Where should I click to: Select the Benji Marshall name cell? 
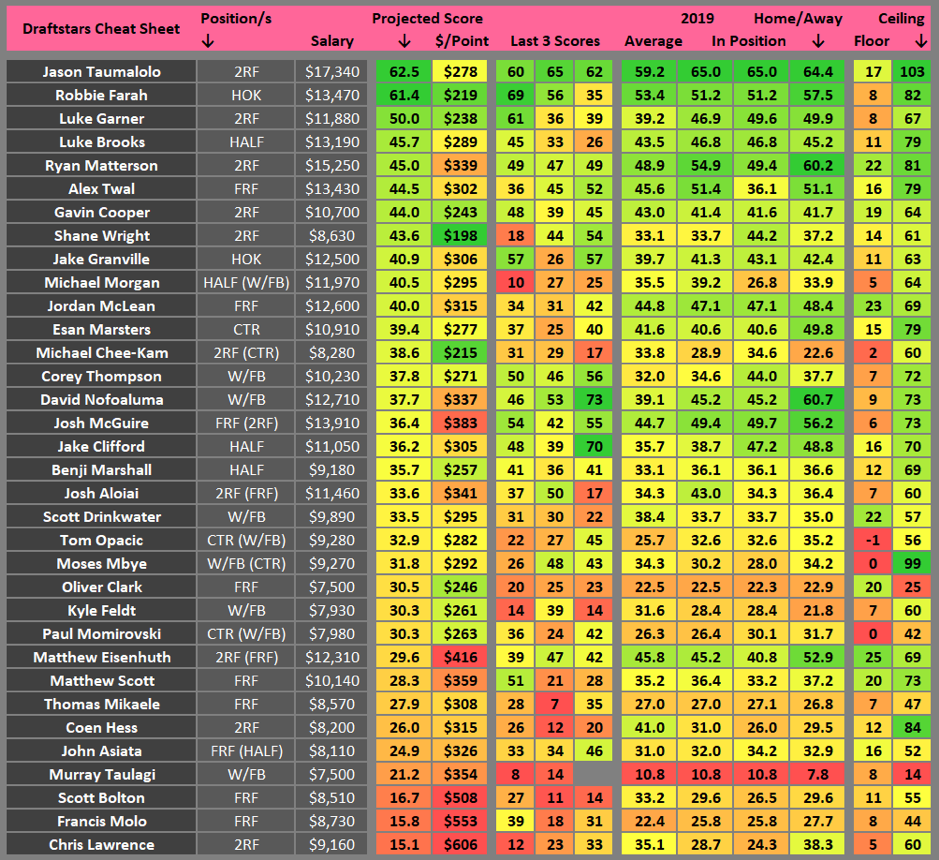pos(101,470)
